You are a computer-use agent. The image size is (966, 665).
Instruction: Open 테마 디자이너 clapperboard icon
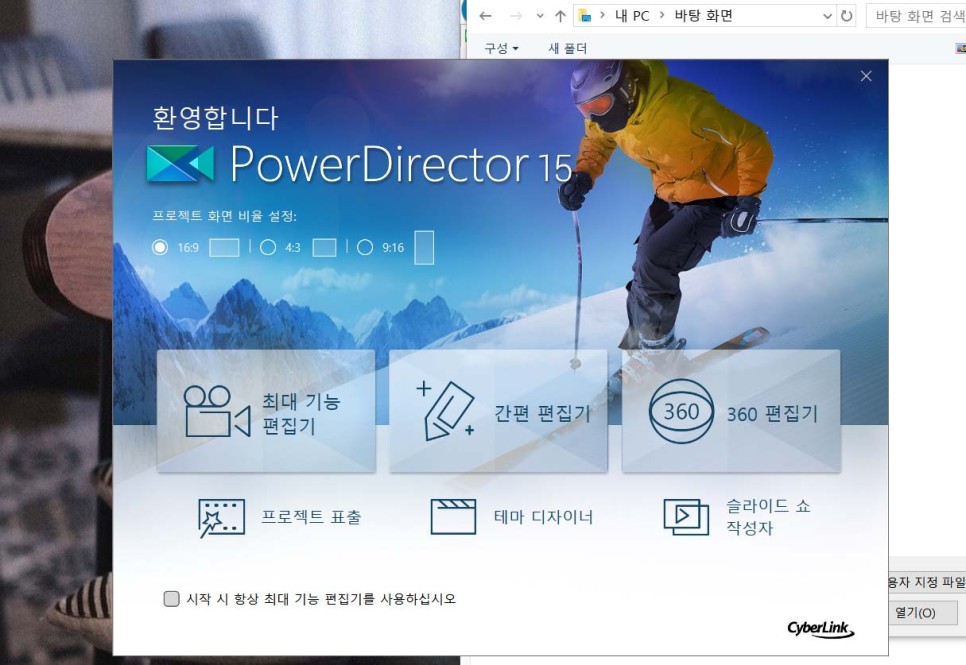[455, 517]
